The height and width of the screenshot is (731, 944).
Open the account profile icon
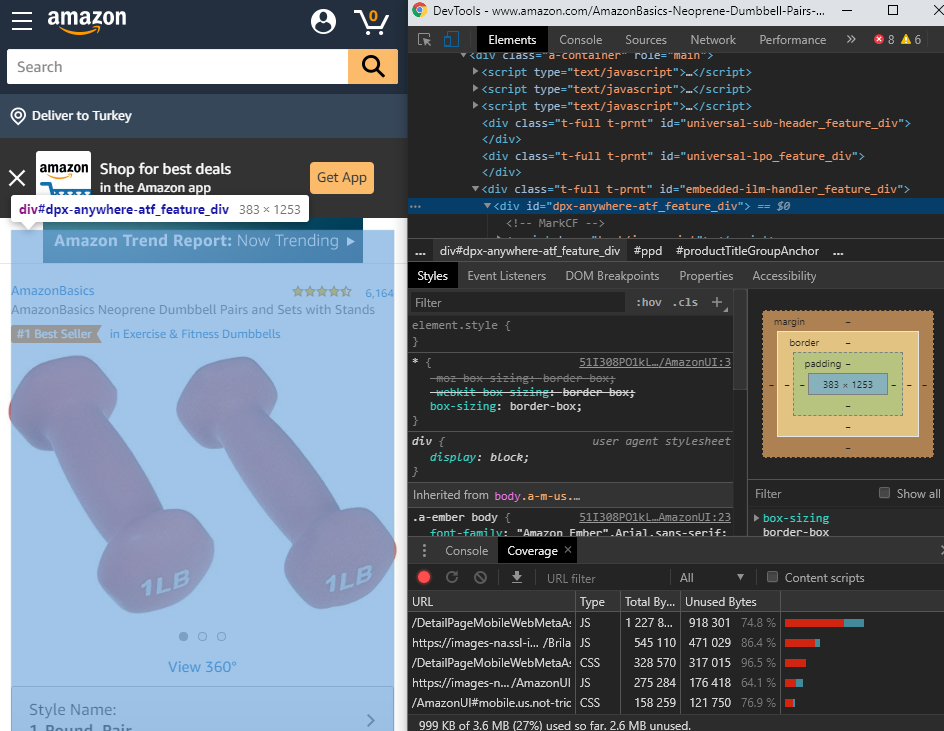point(323,22)
